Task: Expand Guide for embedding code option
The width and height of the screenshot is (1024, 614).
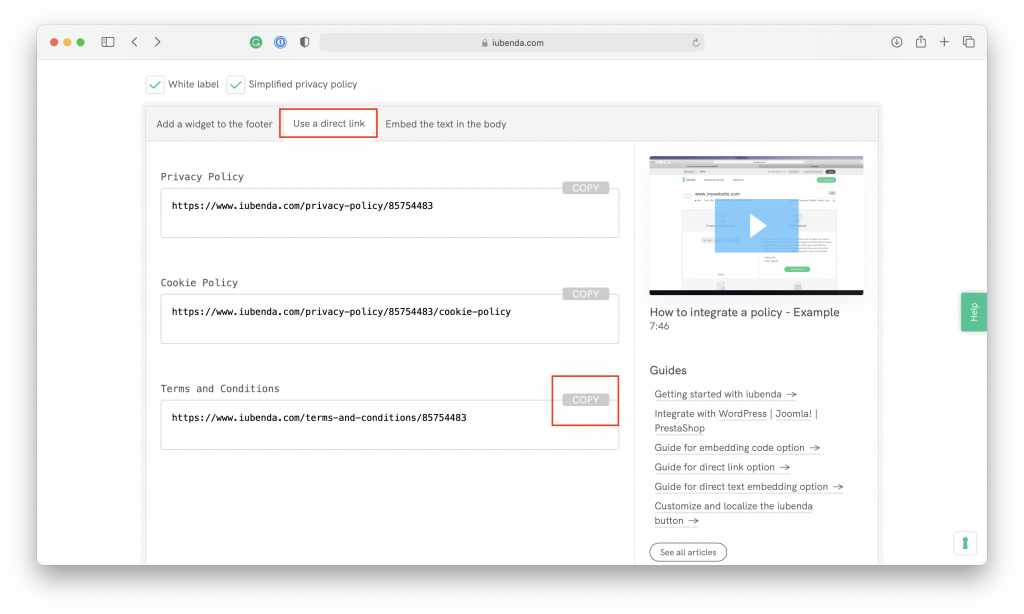Action: click(x=737, y=447)
